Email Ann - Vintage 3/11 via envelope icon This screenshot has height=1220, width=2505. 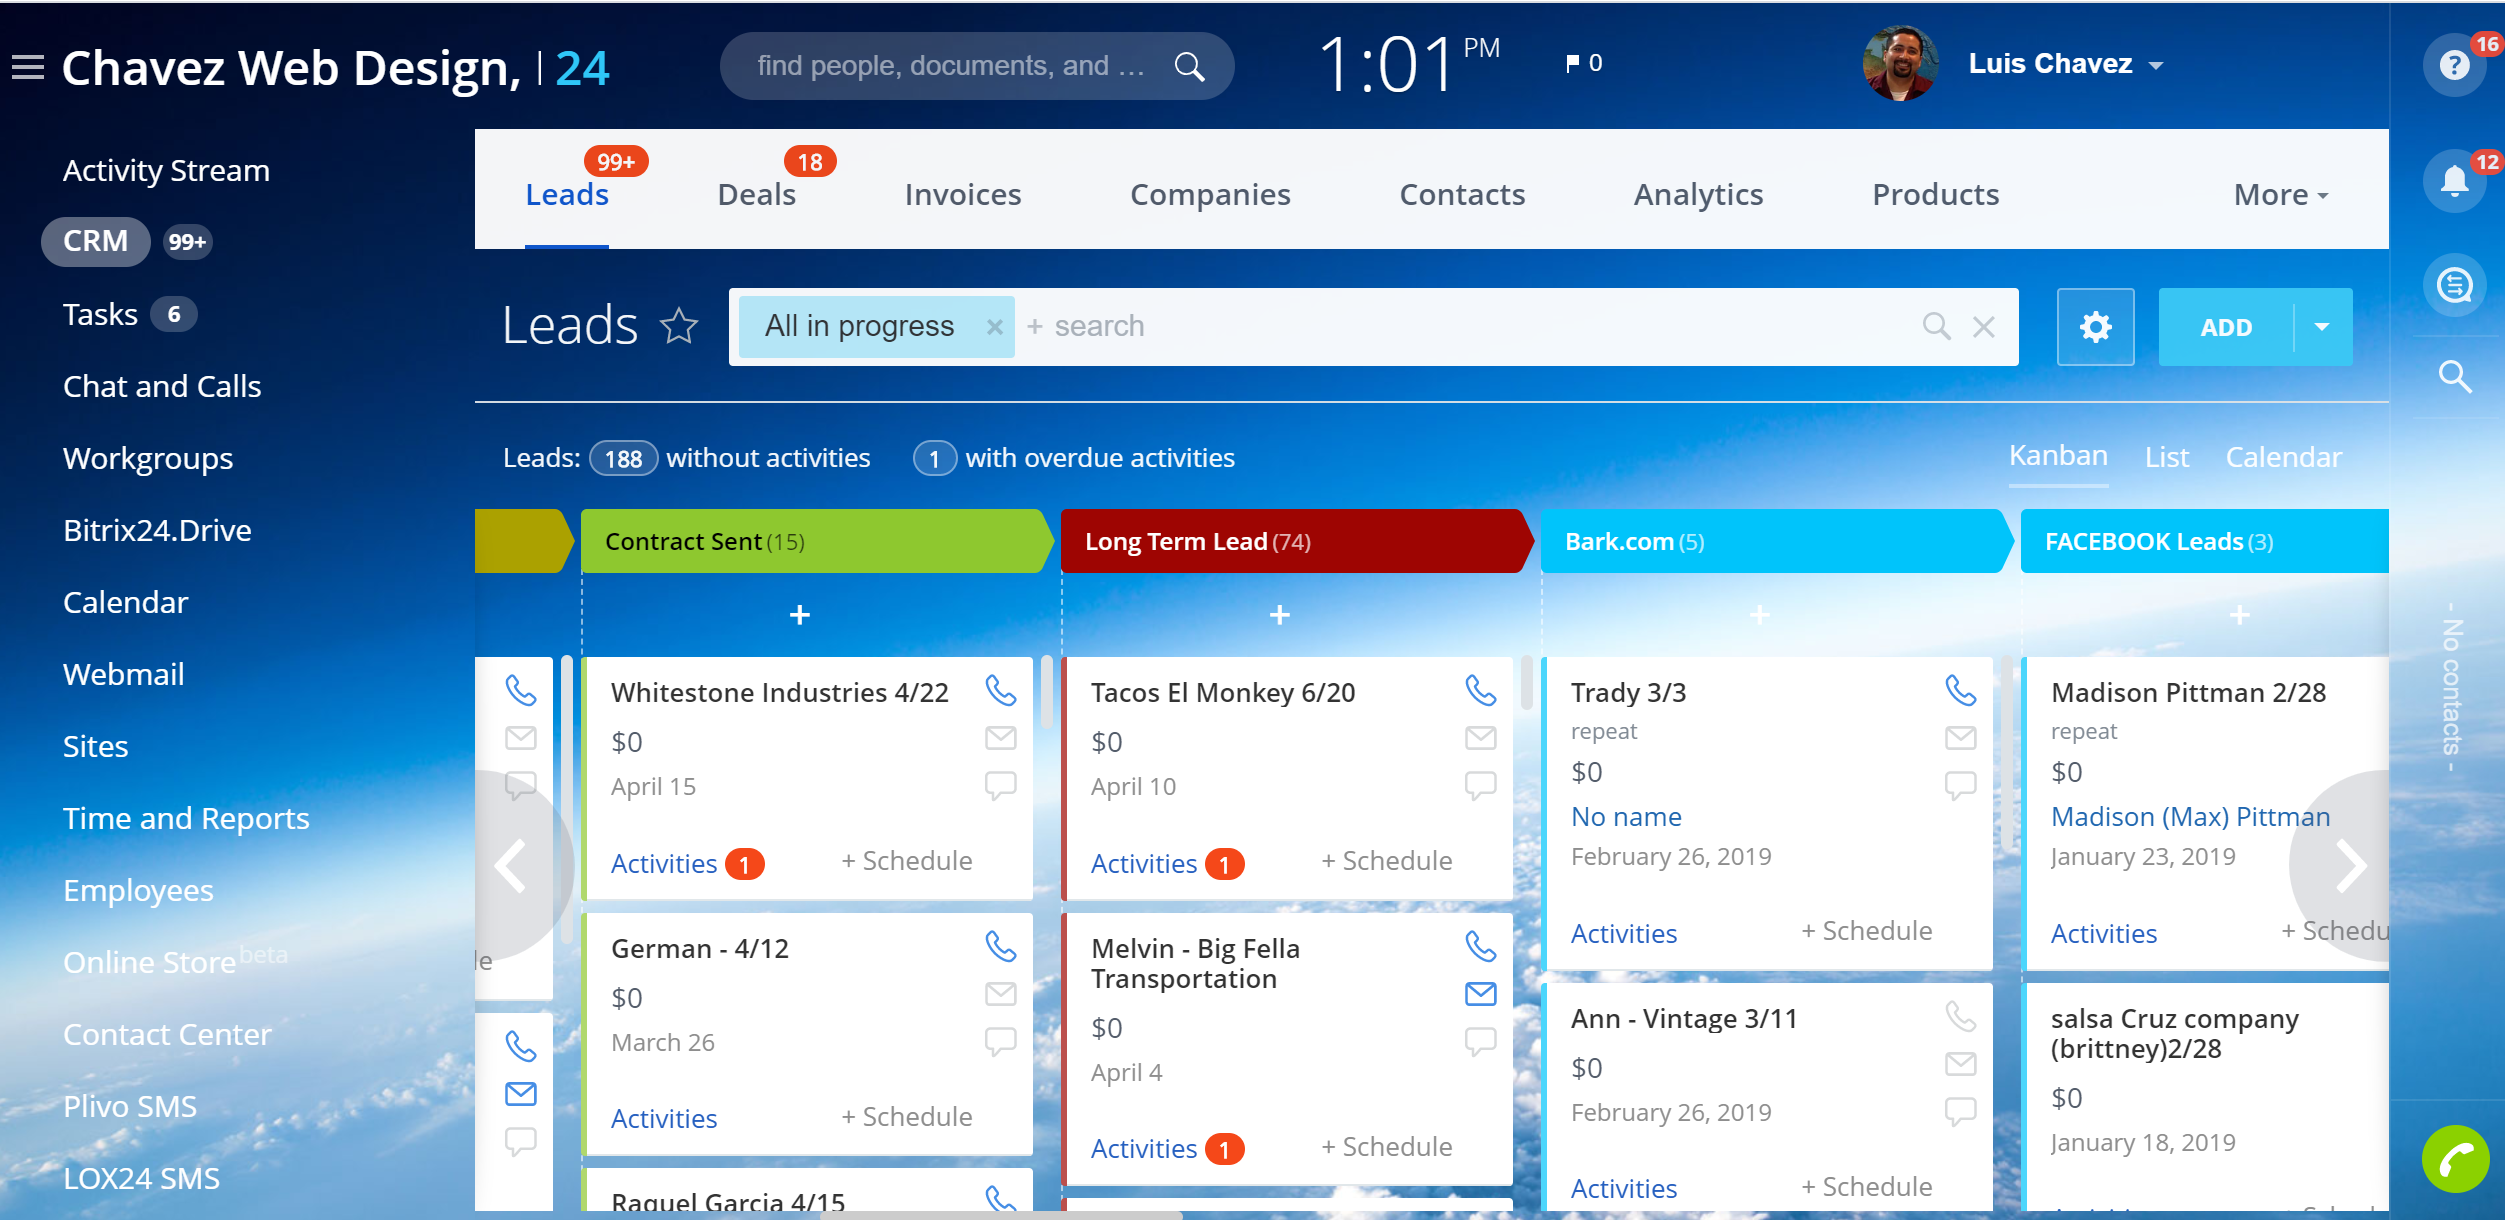pos(1960,1064)
